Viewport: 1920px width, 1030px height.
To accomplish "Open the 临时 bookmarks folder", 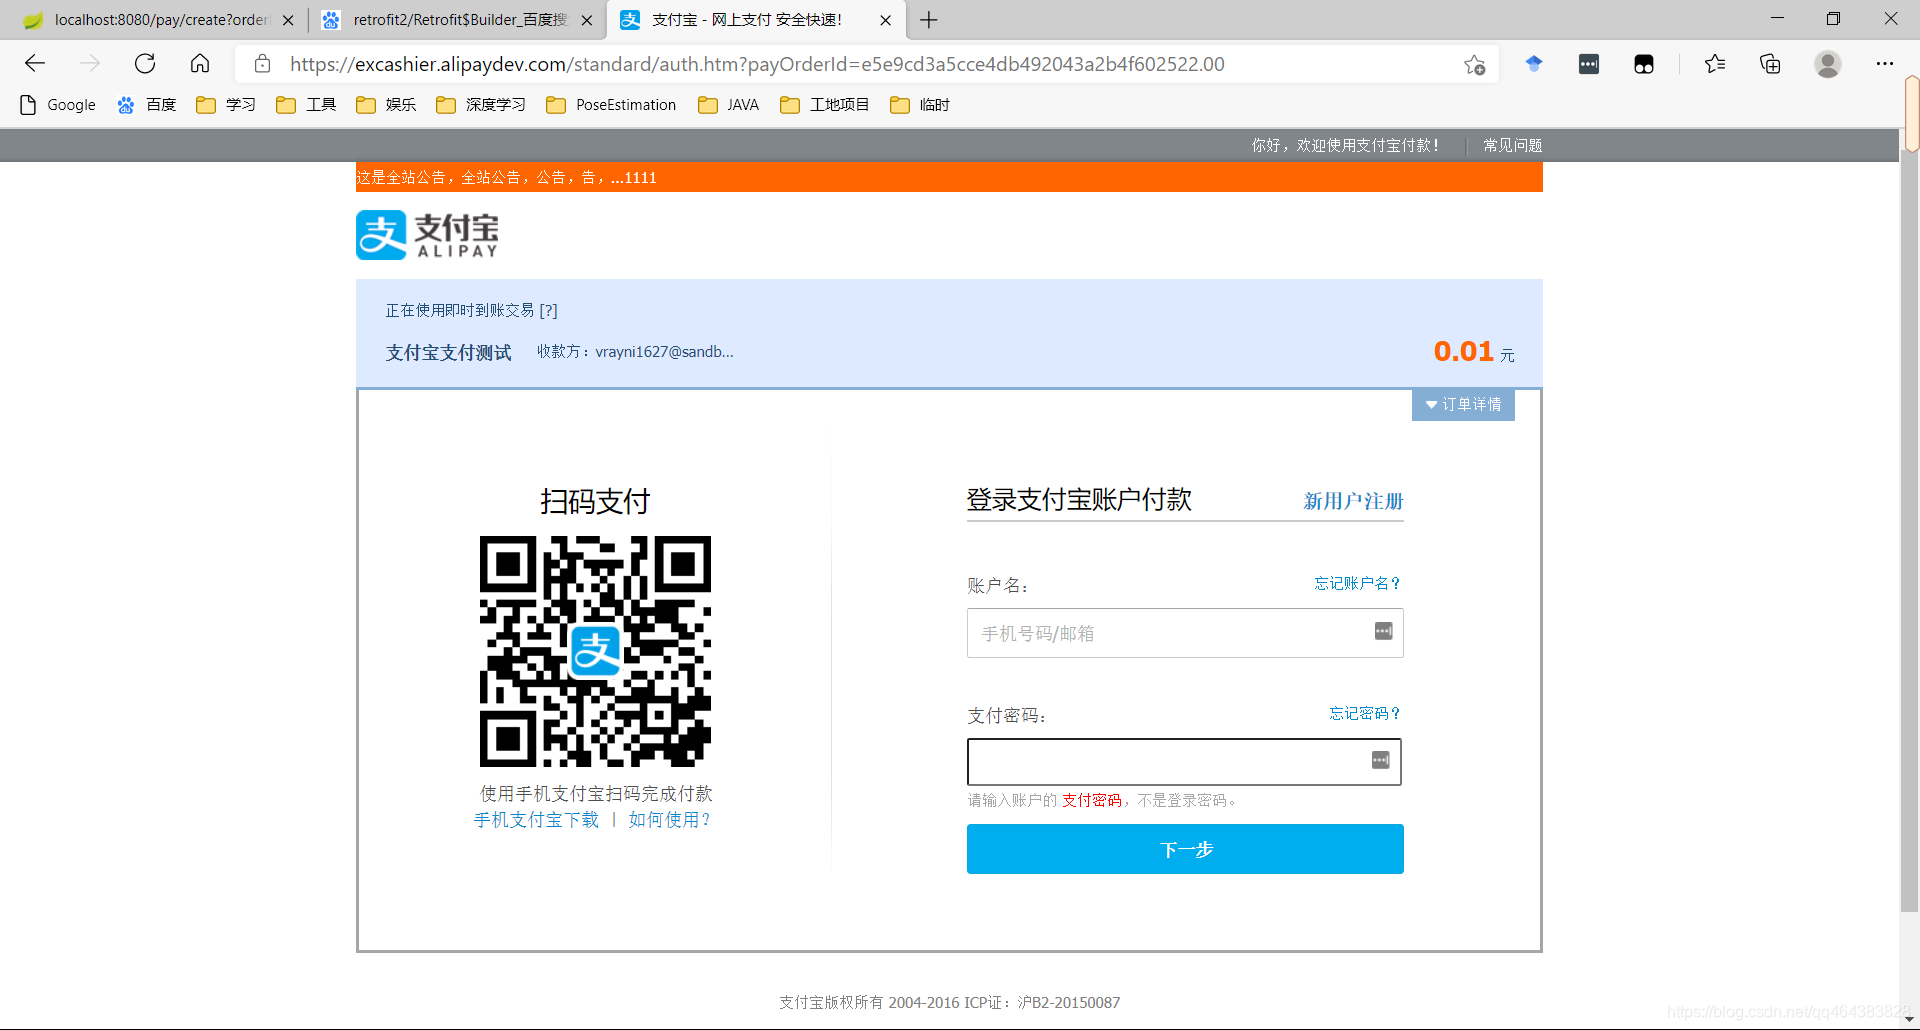I will click(x=920, y=105).
